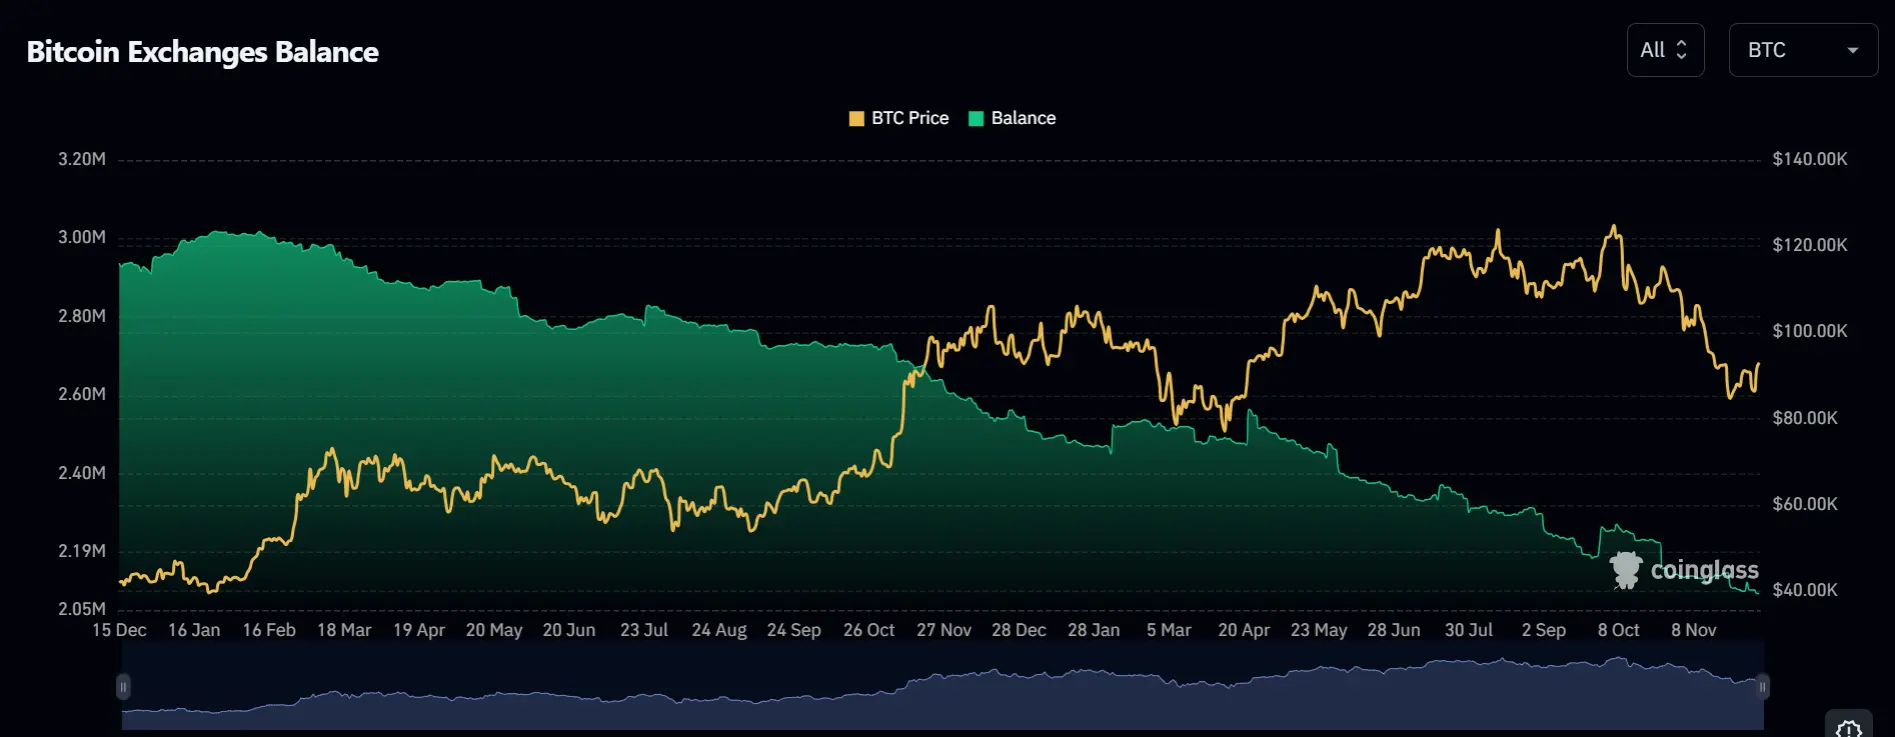Open the All time-range selector
Image resolution: width=1895 pixels, height=737 pixels.
coord(1664,50)
